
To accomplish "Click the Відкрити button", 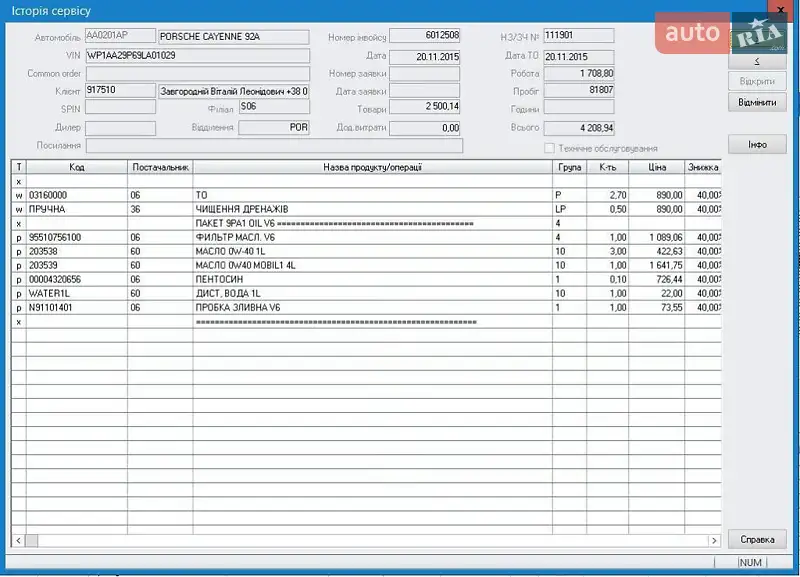I will (x=757, y=81).
